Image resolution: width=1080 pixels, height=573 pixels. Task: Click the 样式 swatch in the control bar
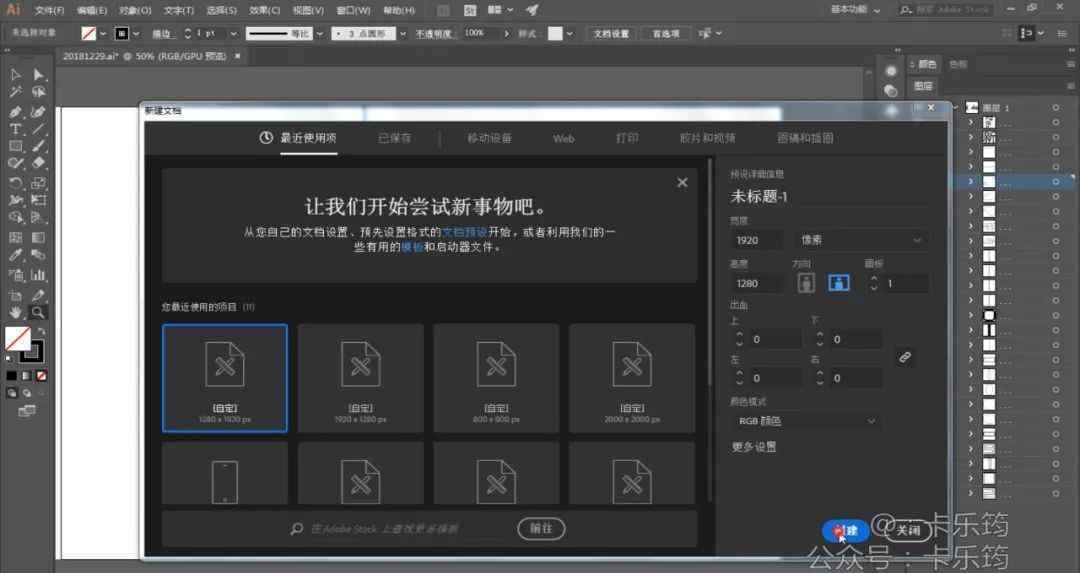[555, 33]
